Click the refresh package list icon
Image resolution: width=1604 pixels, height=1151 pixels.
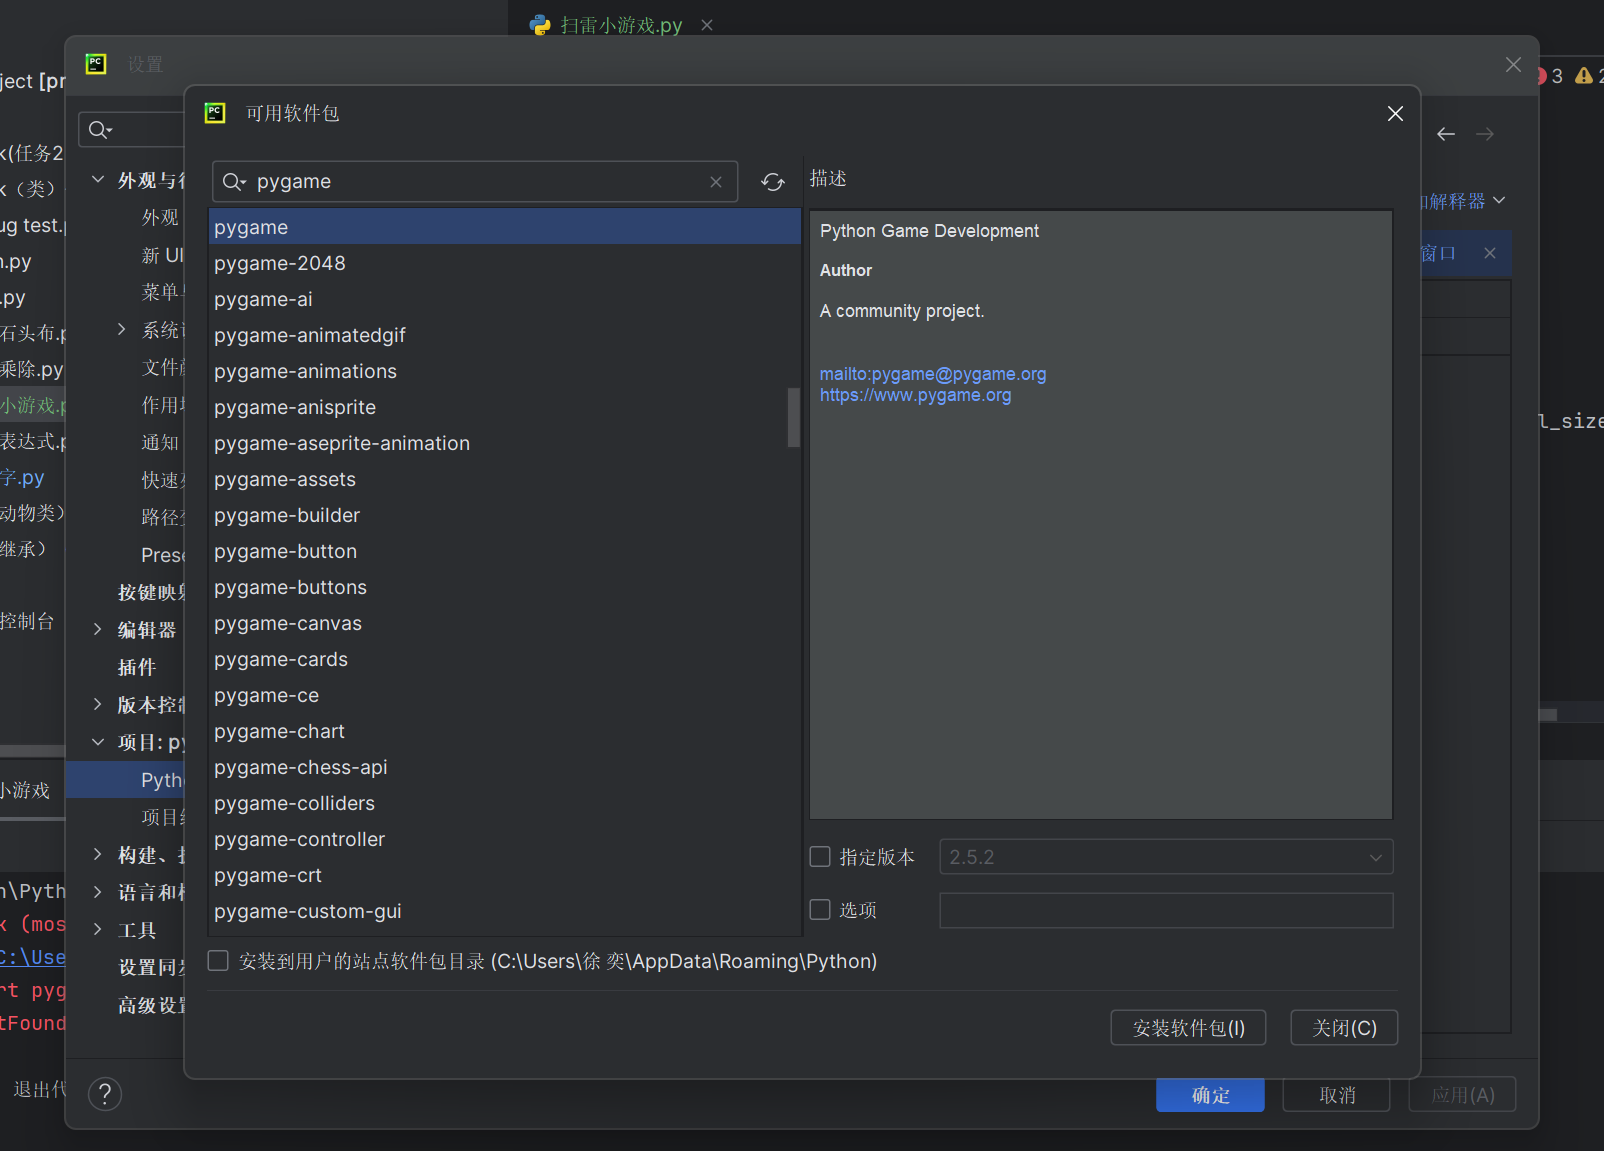(773, 182)
